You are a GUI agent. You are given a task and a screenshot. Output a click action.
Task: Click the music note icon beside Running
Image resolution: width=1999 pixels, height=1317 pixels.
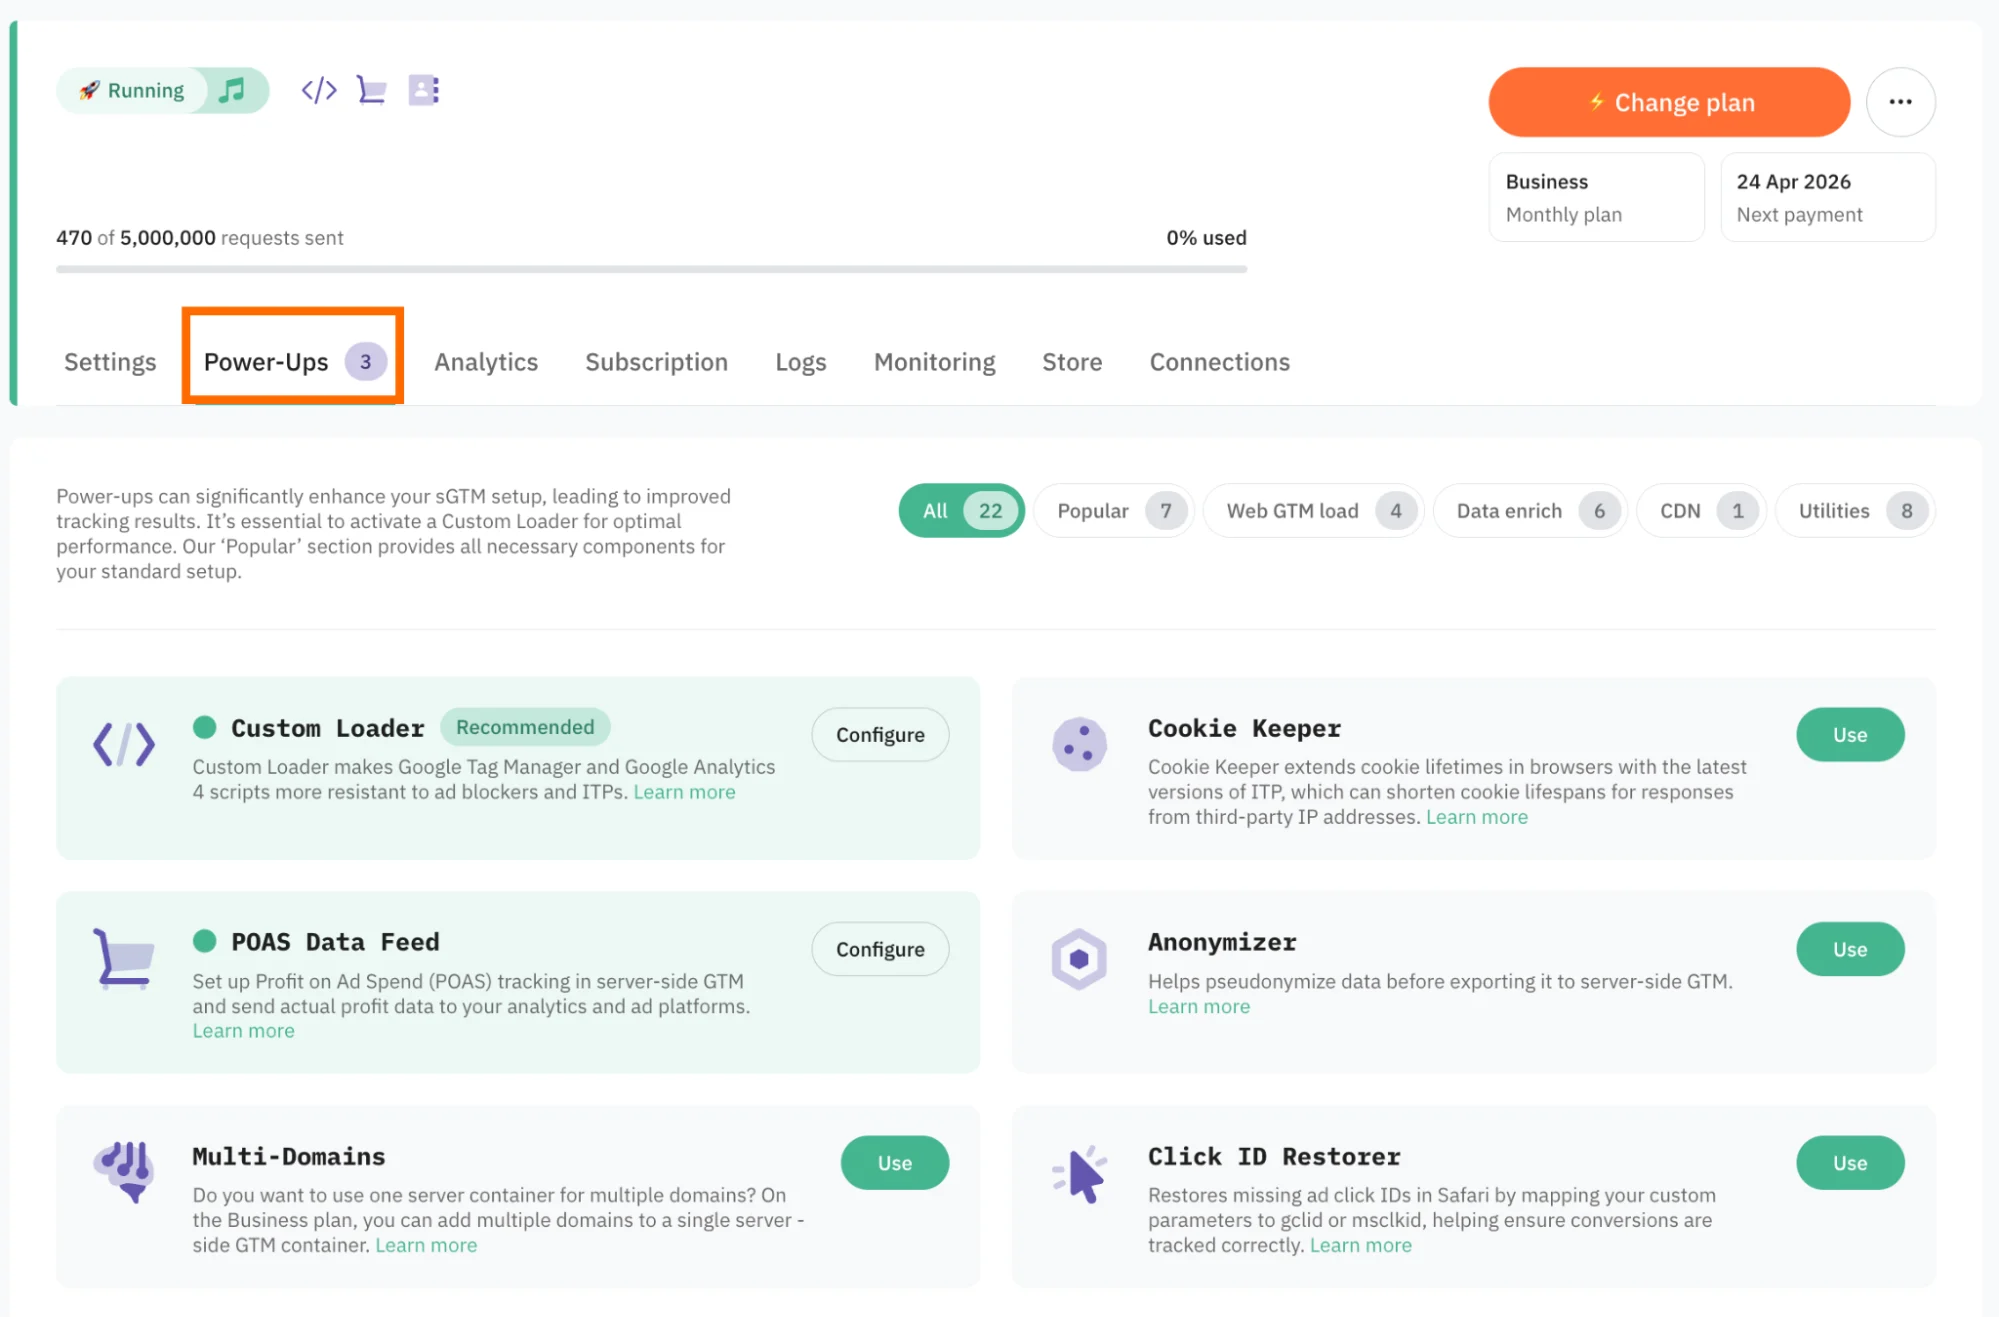click(x=232, y=90)
